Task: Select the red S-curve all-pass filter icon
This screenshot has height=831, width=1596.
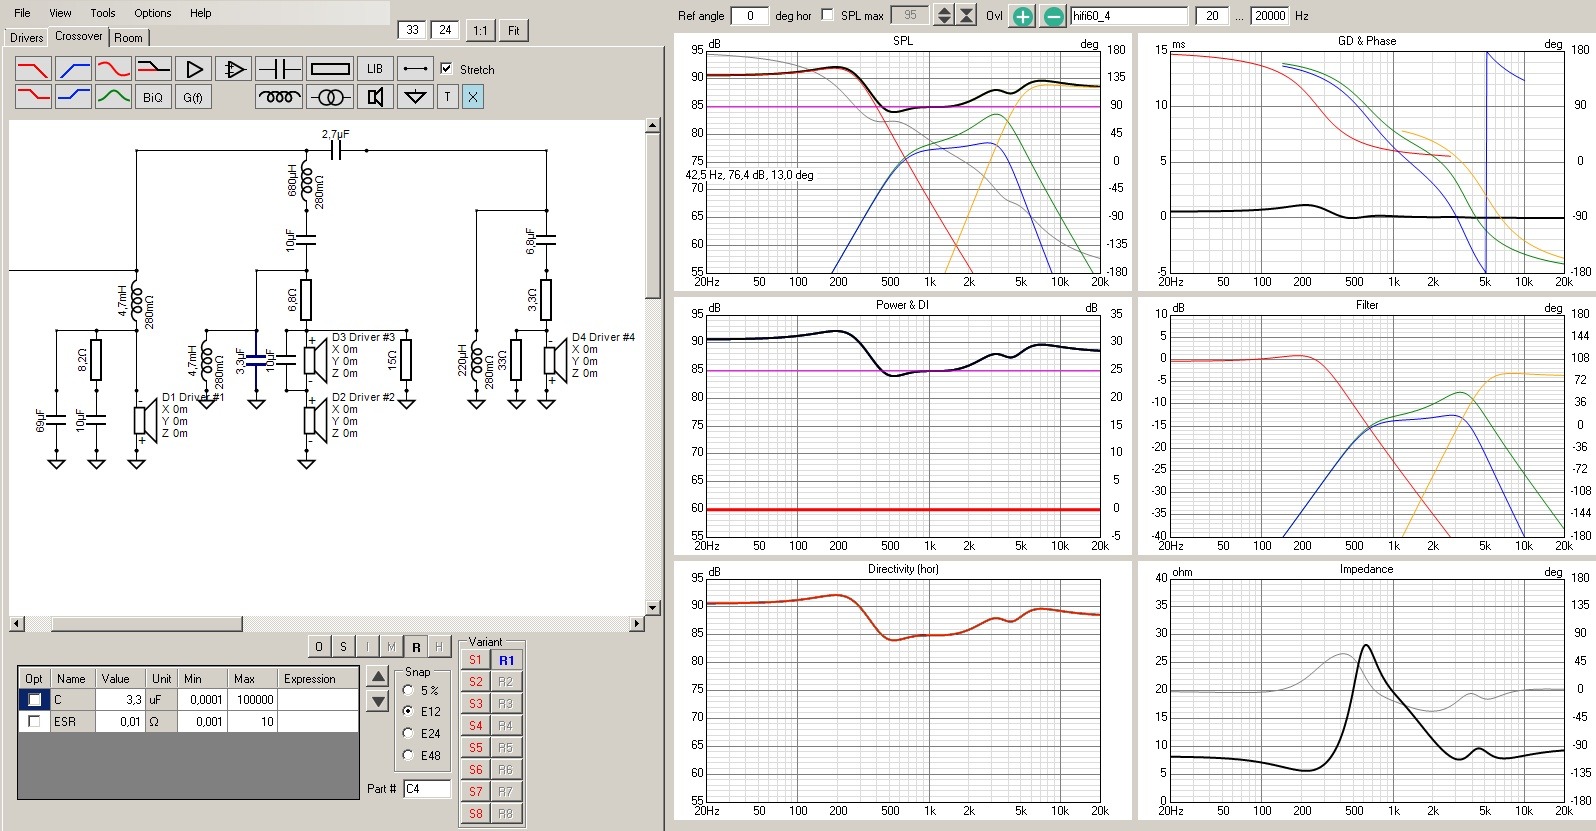Action: pyautogui.click(x=113, y=69)
